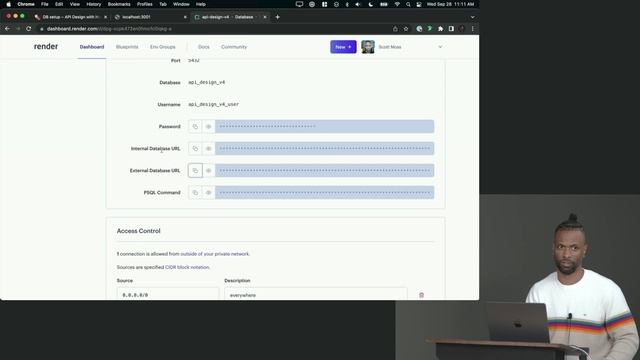Select the masked Password field
The width and height of the screenshot is (640, 360).
tap(324, 127)
